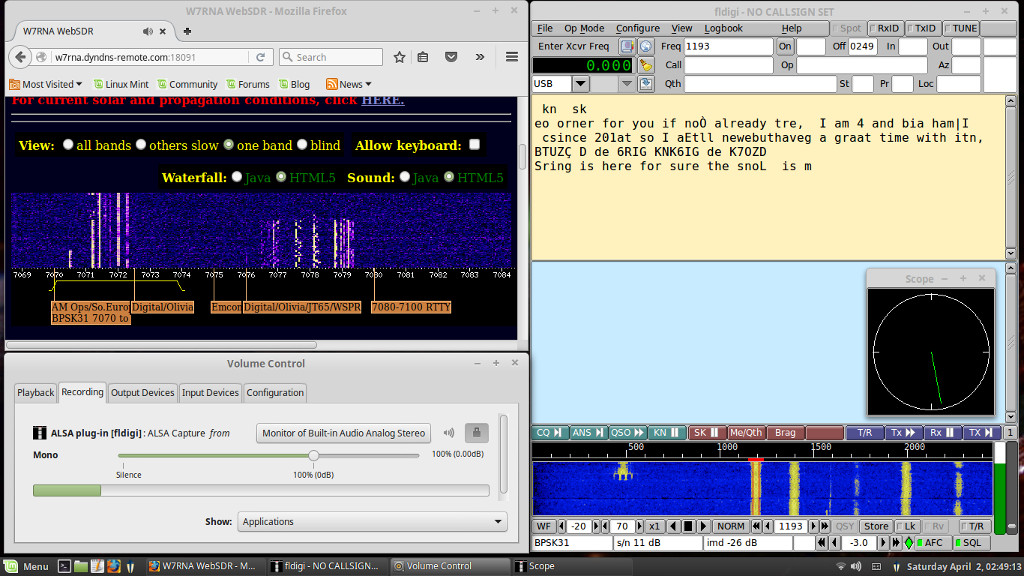
Task: Mute the W7RNA WebSDR tab audio
Action: [x=148, y=31]
